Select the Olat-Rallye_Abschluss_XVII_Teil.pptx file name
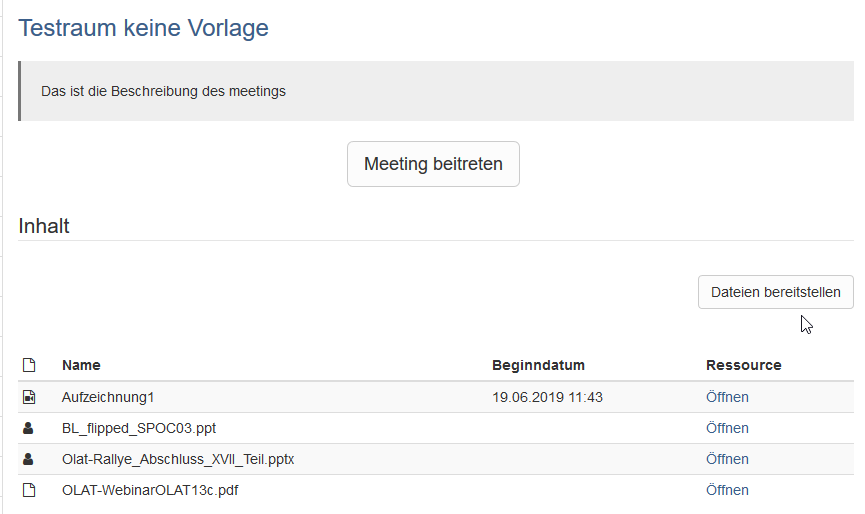Viewport: 865px width, 514px height. 178,460
